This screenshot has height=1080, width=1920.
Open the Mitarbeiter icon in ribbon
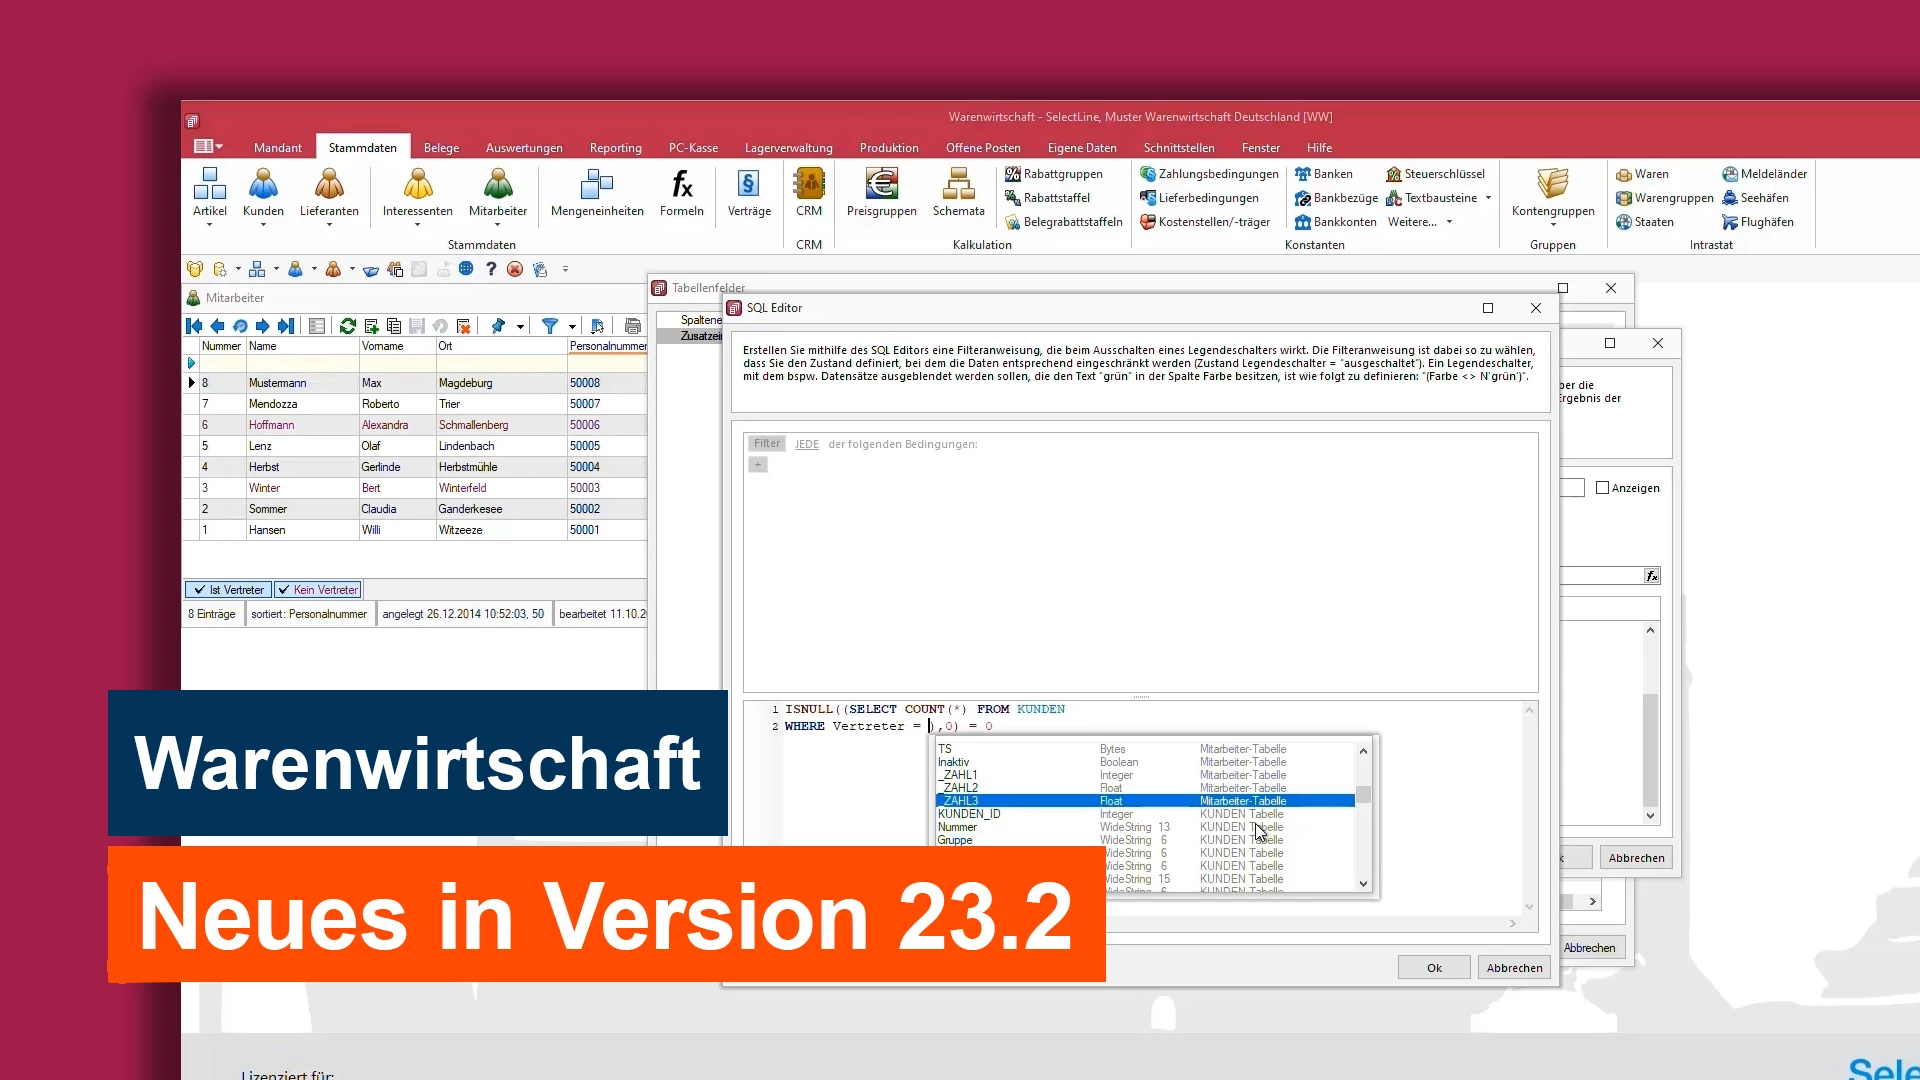pyautogui.click(x=498, y=185)
